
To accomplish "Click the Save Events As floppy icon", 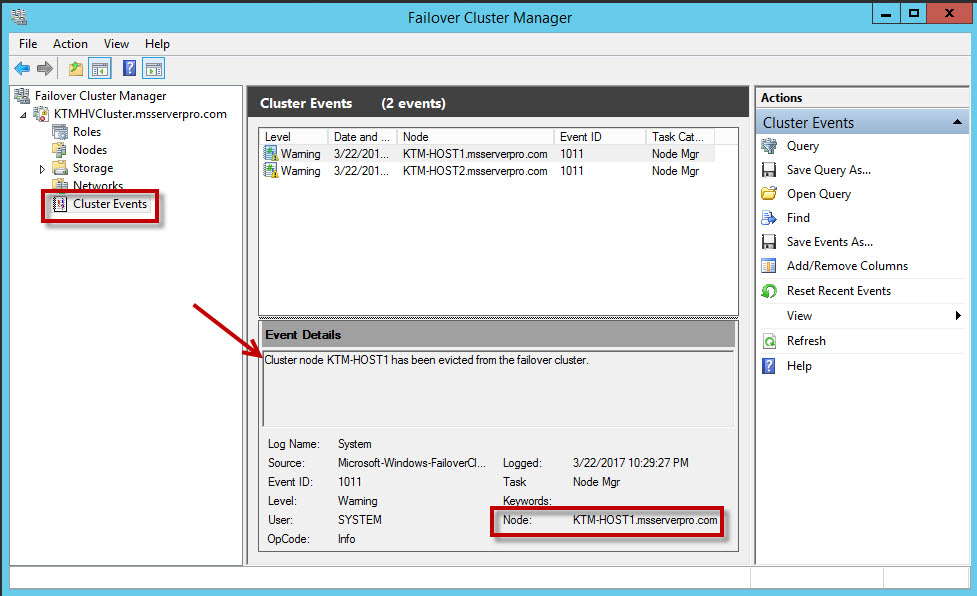I will coord(769,242).
